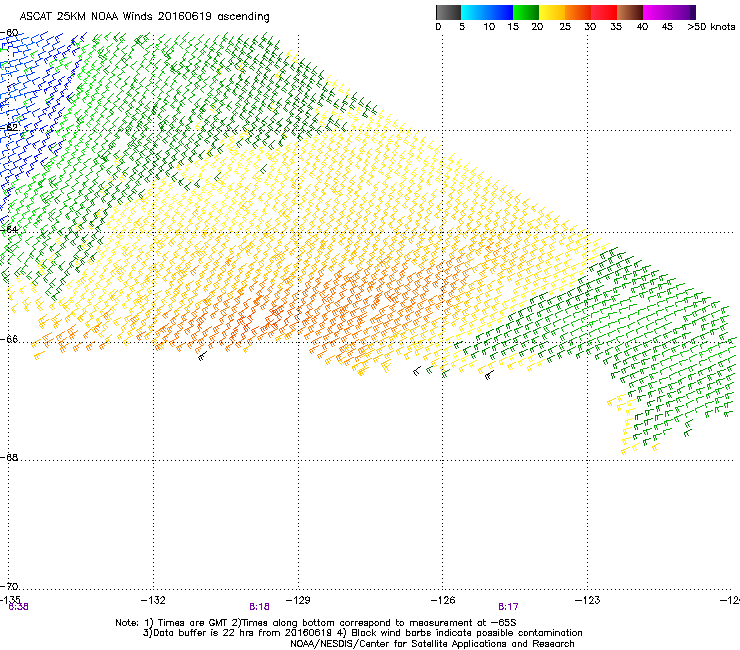740x650 pixels.
Task: Click the legend label '45'
Action: click(x=667, y=27)
